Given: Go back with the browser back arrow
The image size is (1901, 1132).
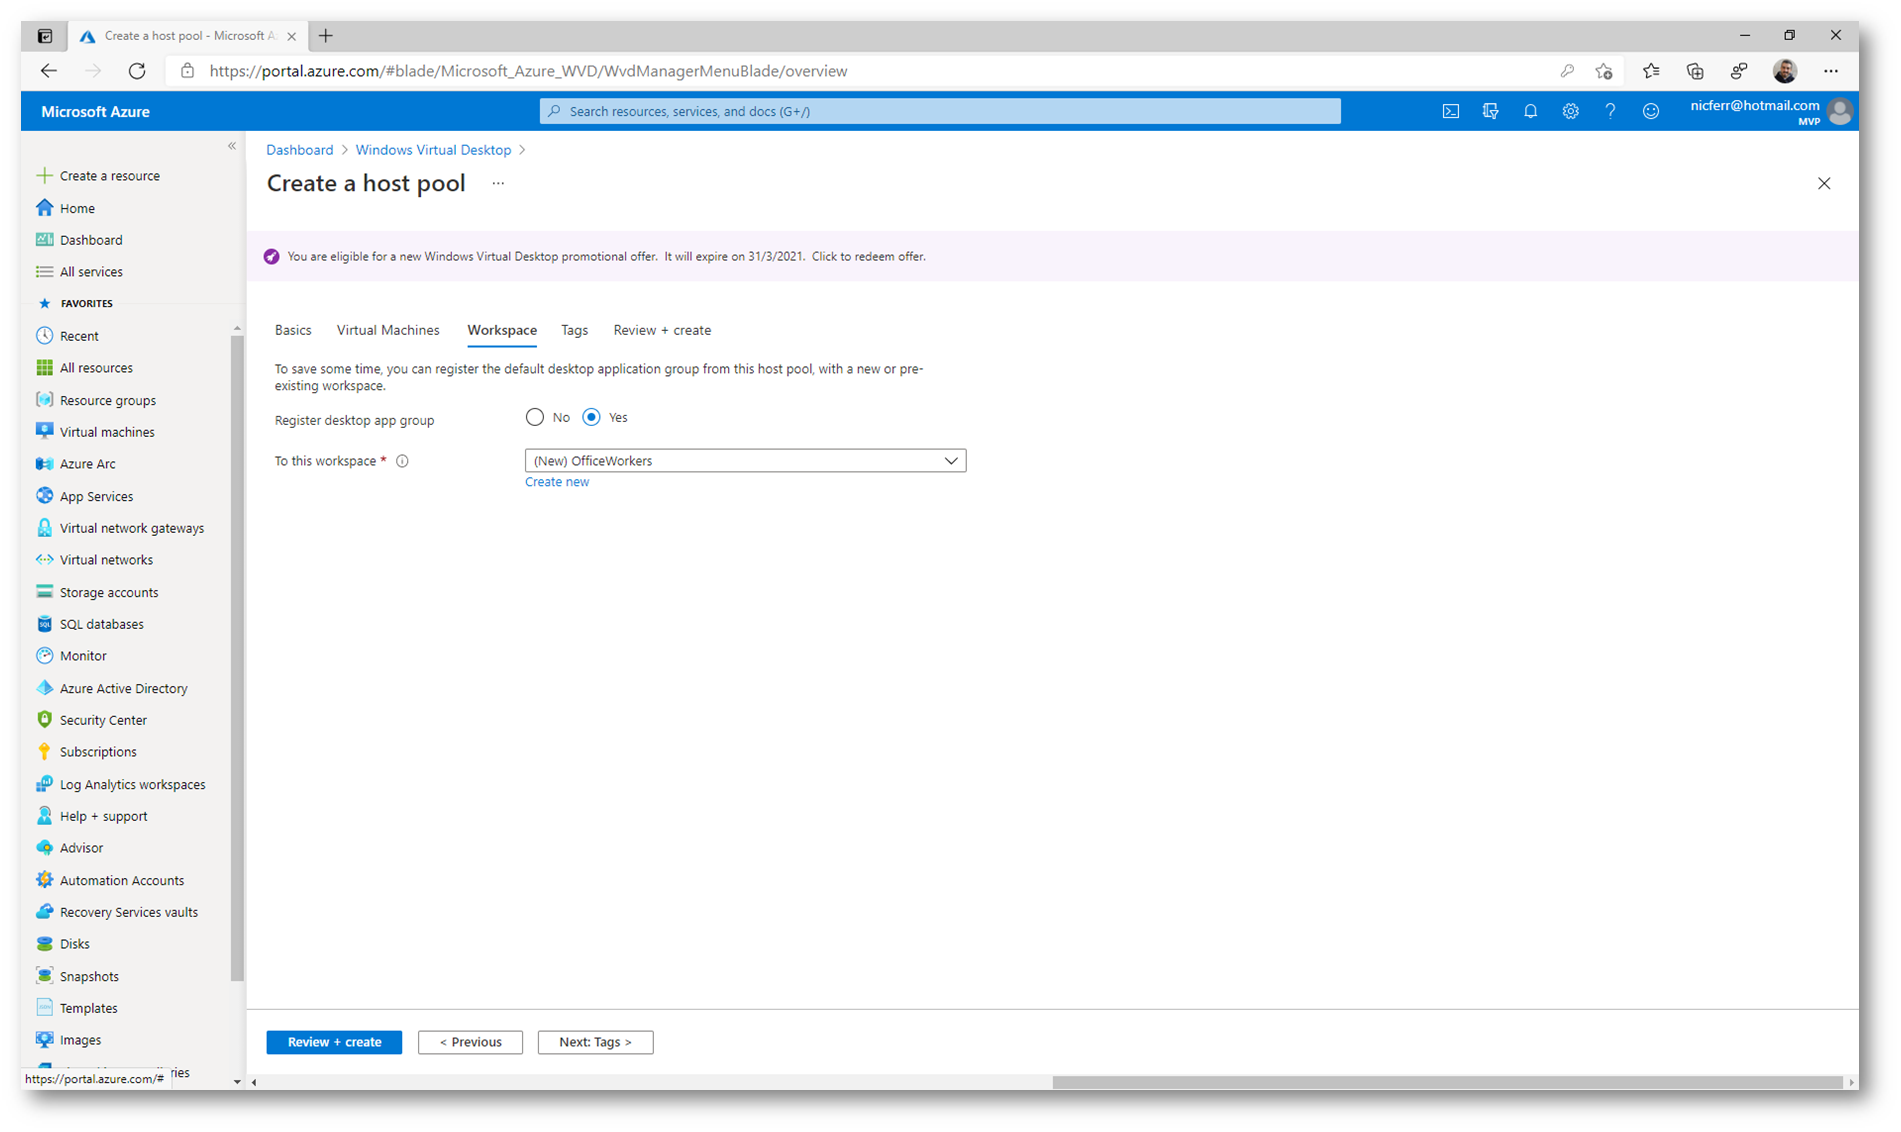Looking at the screenshot, I should tap(49, 71).
